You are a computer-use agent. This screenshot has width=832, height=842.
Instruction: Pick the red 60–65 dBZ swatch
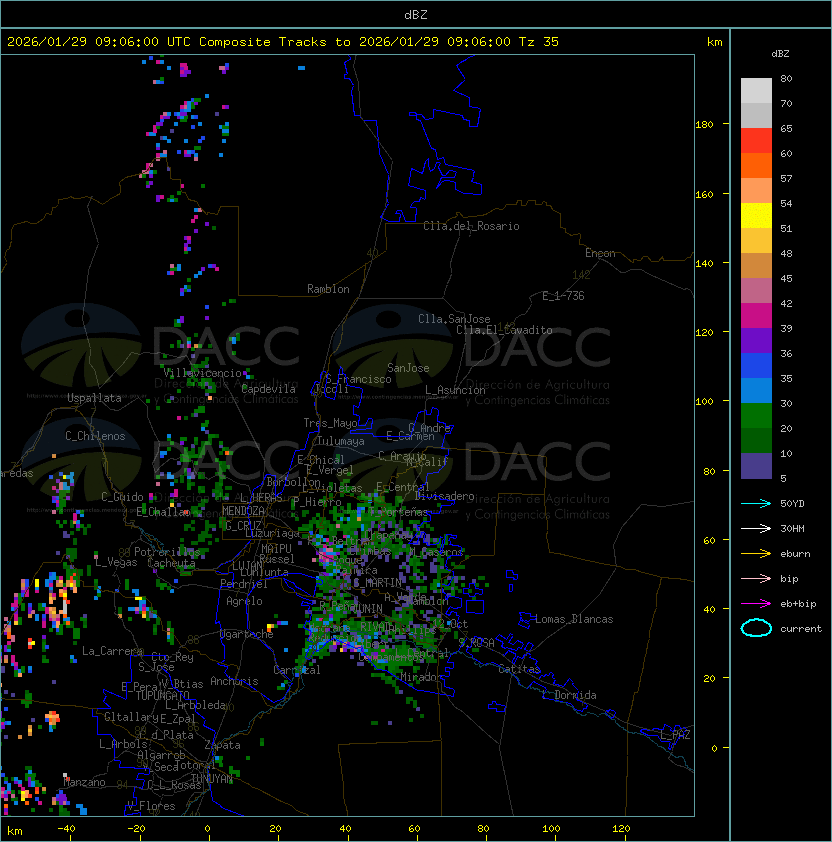click(756, 141)
